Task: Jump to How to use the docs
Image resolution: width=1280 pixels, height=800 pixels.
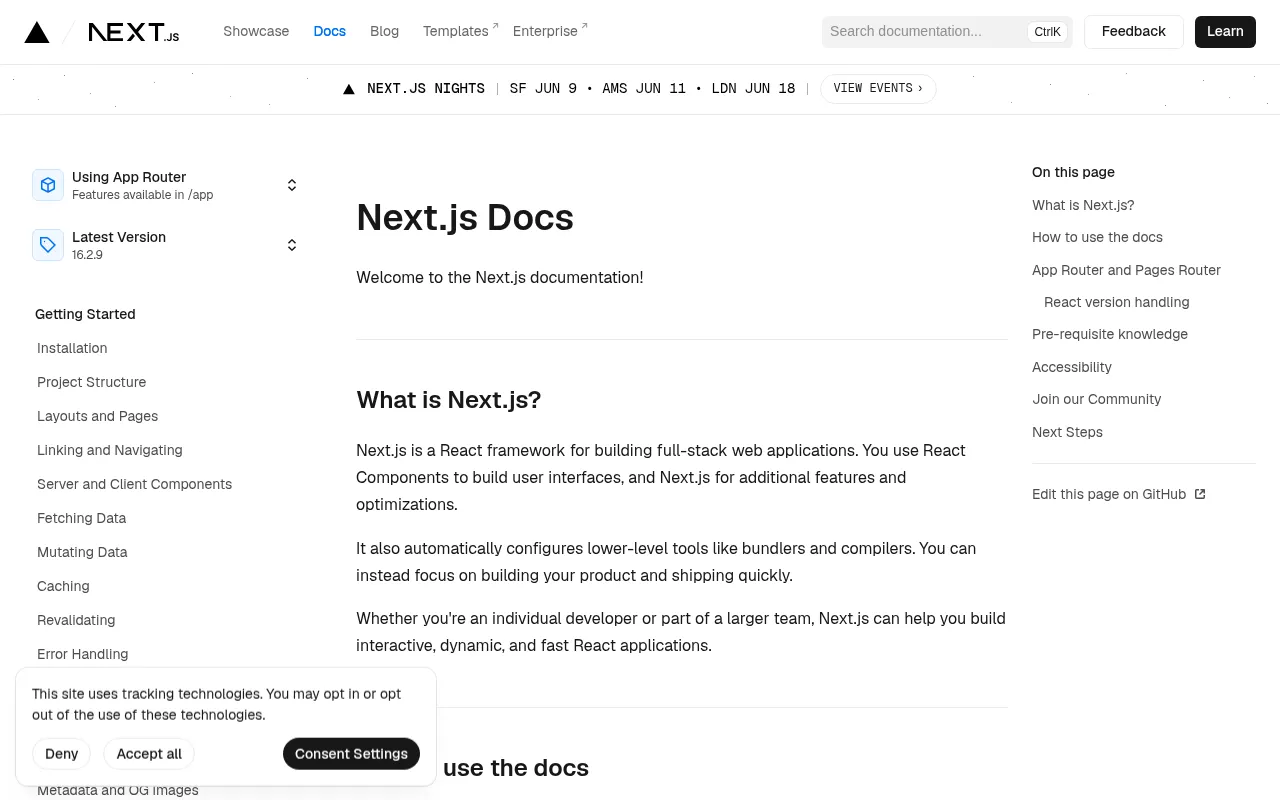Action: tap(1097, 237)
